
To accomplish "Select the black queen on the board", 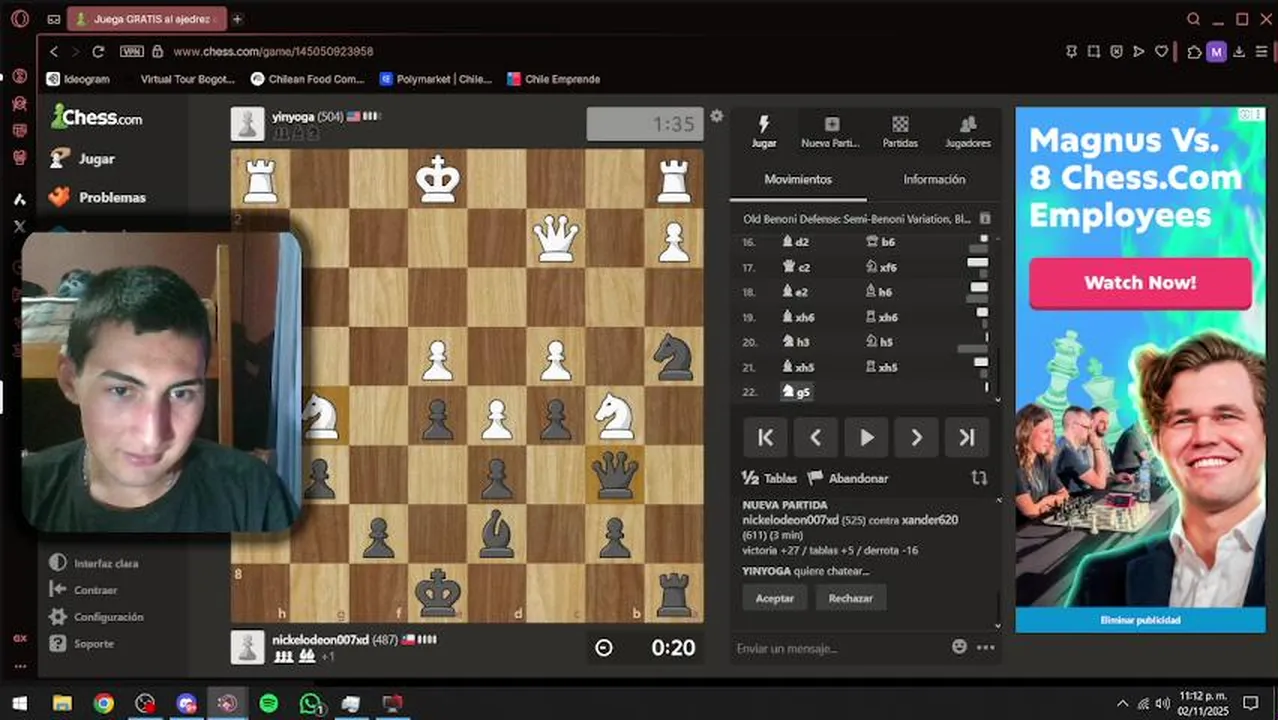I will pos(615,475).
